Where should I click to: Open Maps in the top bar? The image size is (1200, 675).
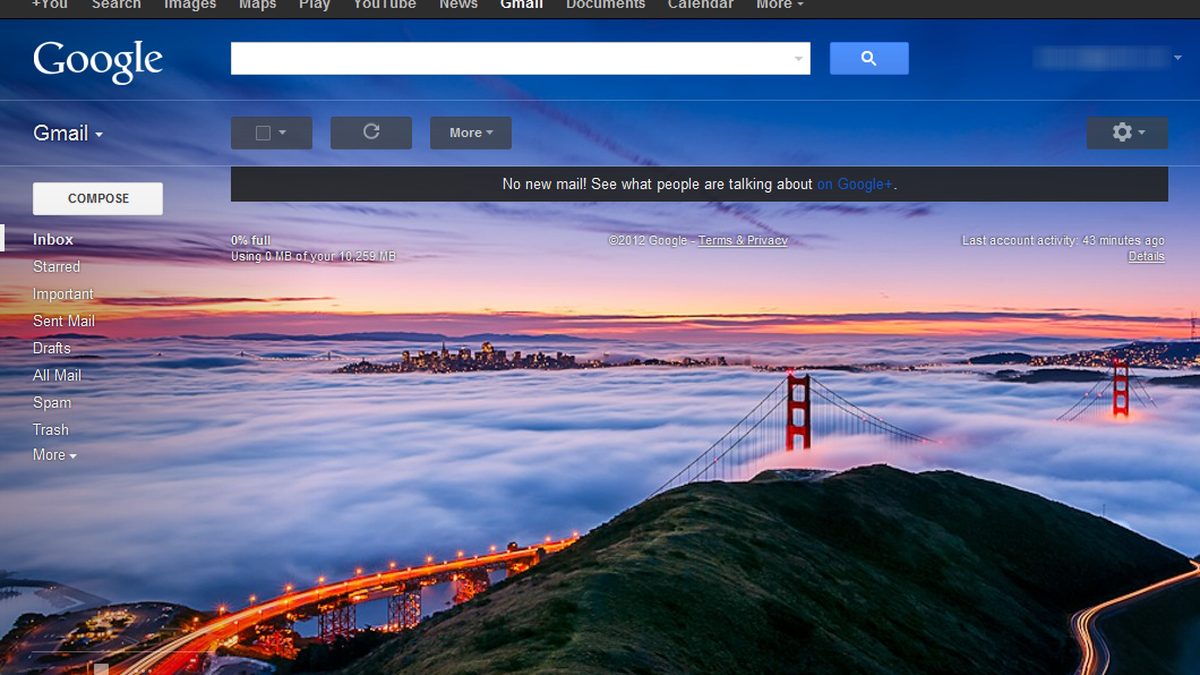coord(257,5)
